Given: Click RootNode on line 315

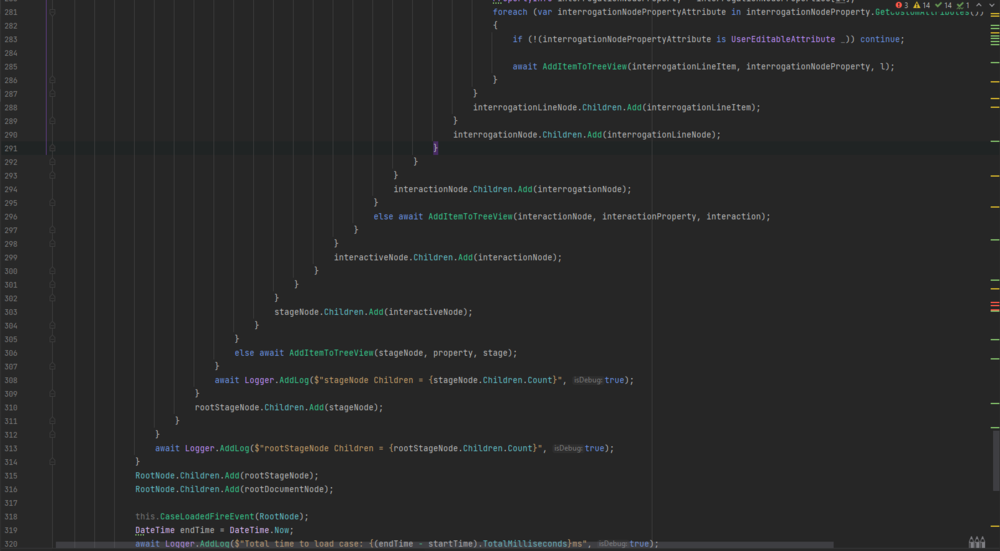Looking at the screenshot, I should coord(155,476).
